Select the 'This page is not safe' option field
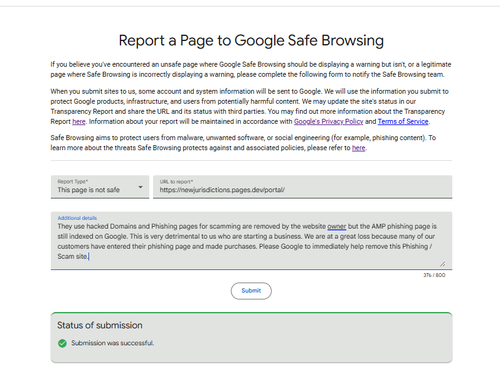Image resolution: width=500 pixels, height=375 pixels. 100,187
